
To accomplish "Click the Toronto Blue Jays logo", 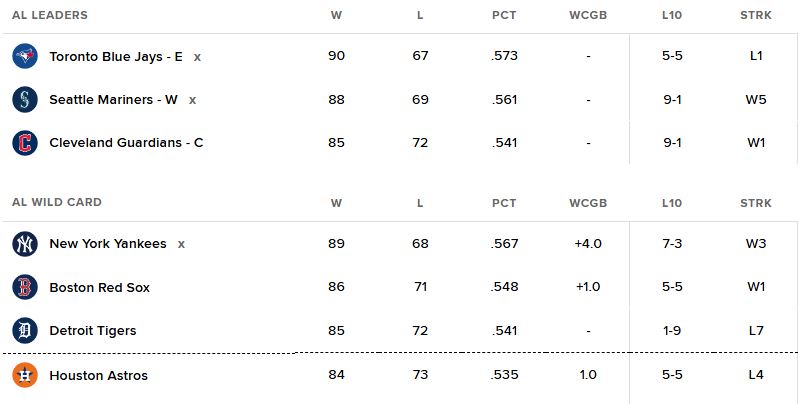I will [x=25, y=56].
